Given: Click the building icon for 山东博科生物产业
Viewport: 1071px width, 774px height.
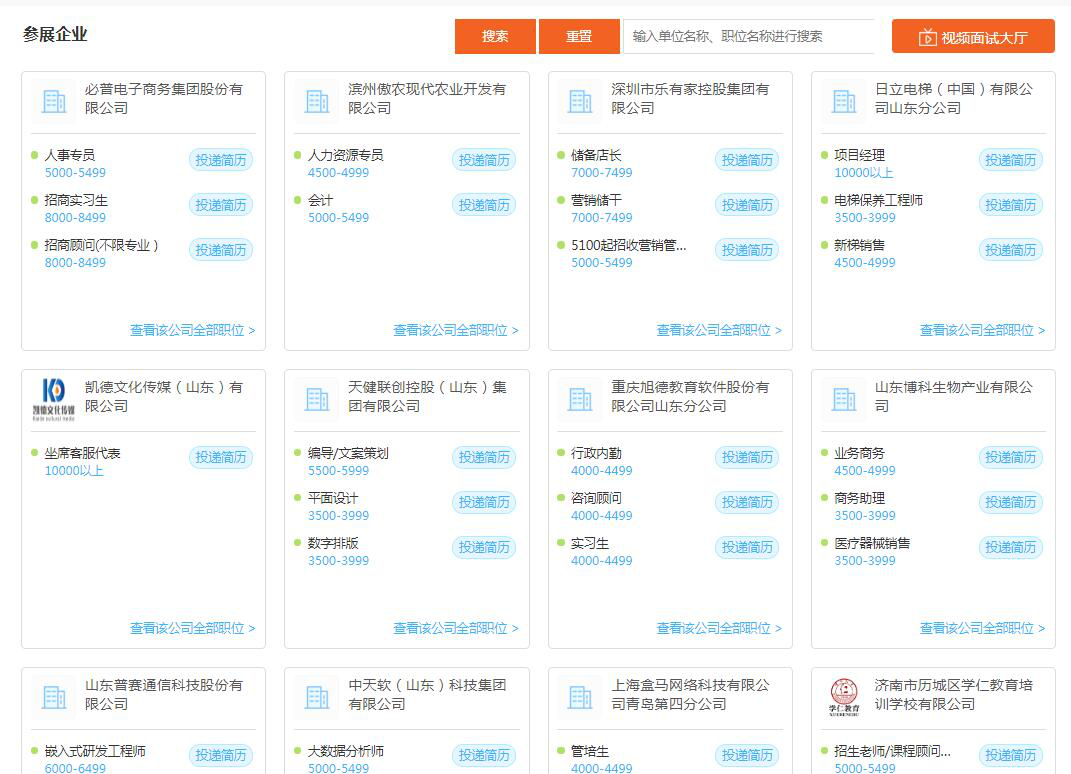Looking at the screenshot, I should click(844, 399).
